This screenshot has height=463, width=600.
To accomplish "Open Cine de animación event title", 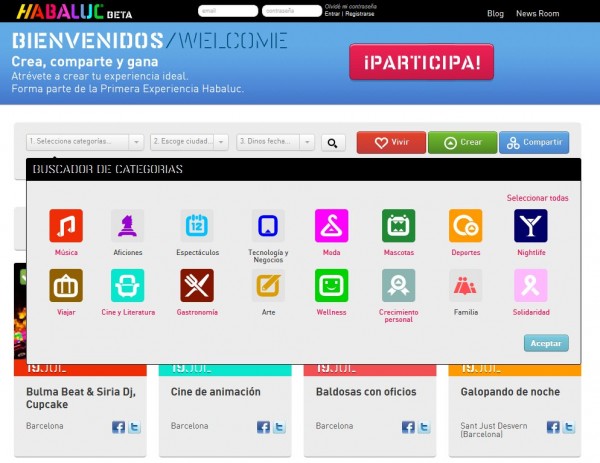I will 215,392.
